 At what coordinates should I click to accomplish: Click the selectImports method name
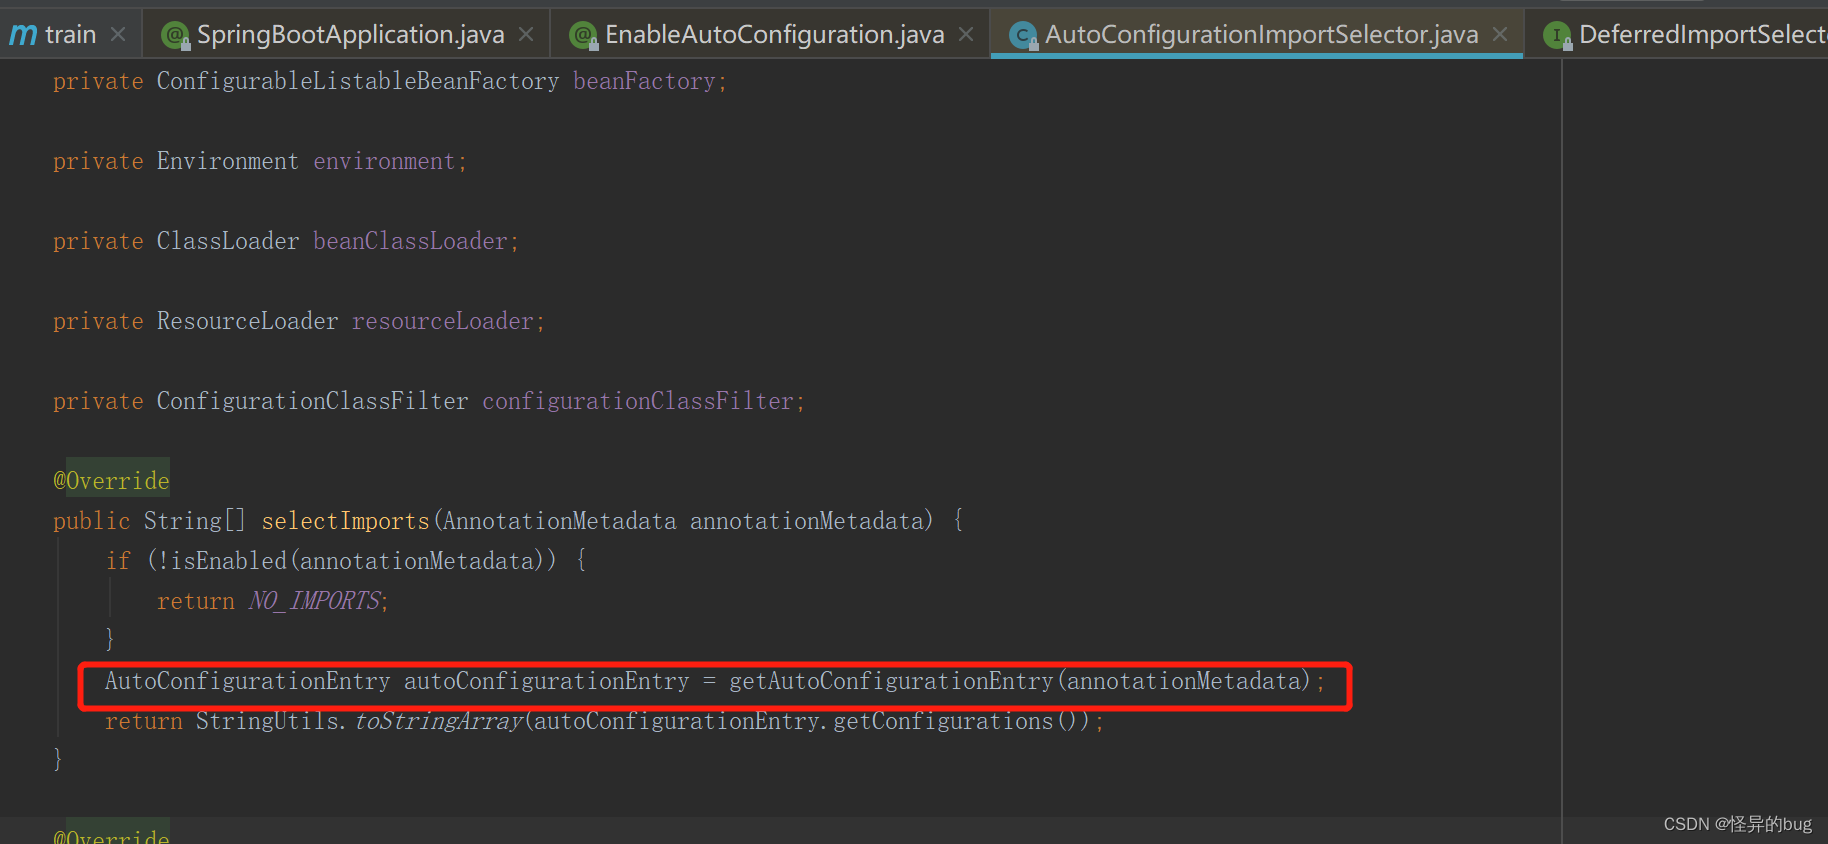(x=345, y=521)
